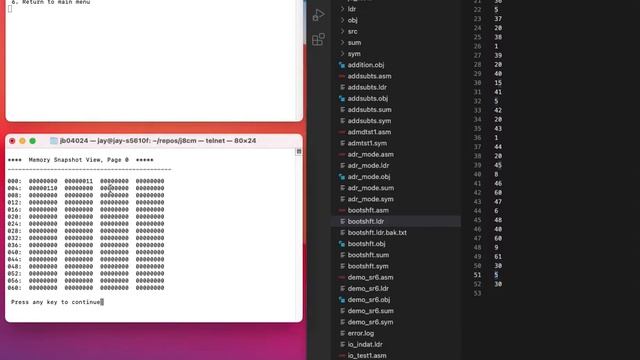Screen dimensions: 640x360
Task: Select demo_sr6.ldr file
Action: coord(368,289)
